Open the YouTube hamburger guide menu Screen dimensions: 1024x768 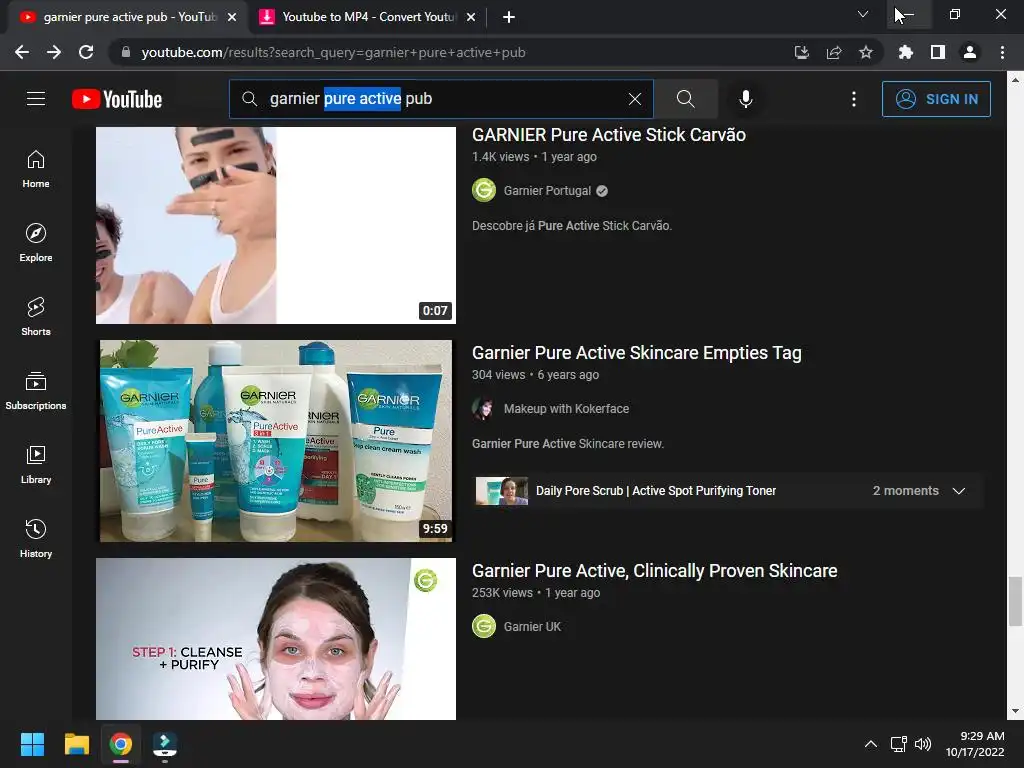coord(36,99)
